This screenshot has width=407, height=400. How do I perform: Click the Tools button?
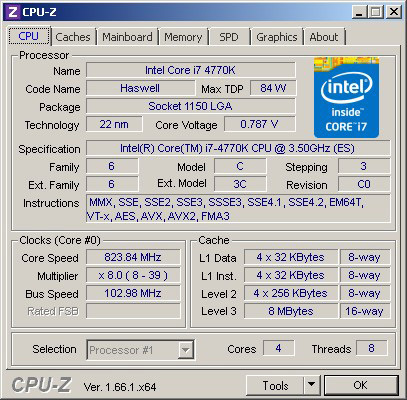point(275,385)
